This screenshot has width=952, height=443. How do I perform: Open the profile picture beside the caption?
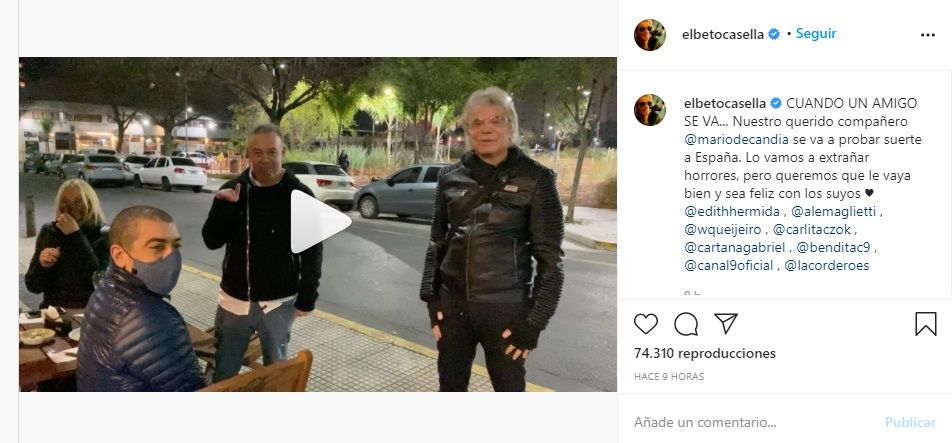[650, 110]
